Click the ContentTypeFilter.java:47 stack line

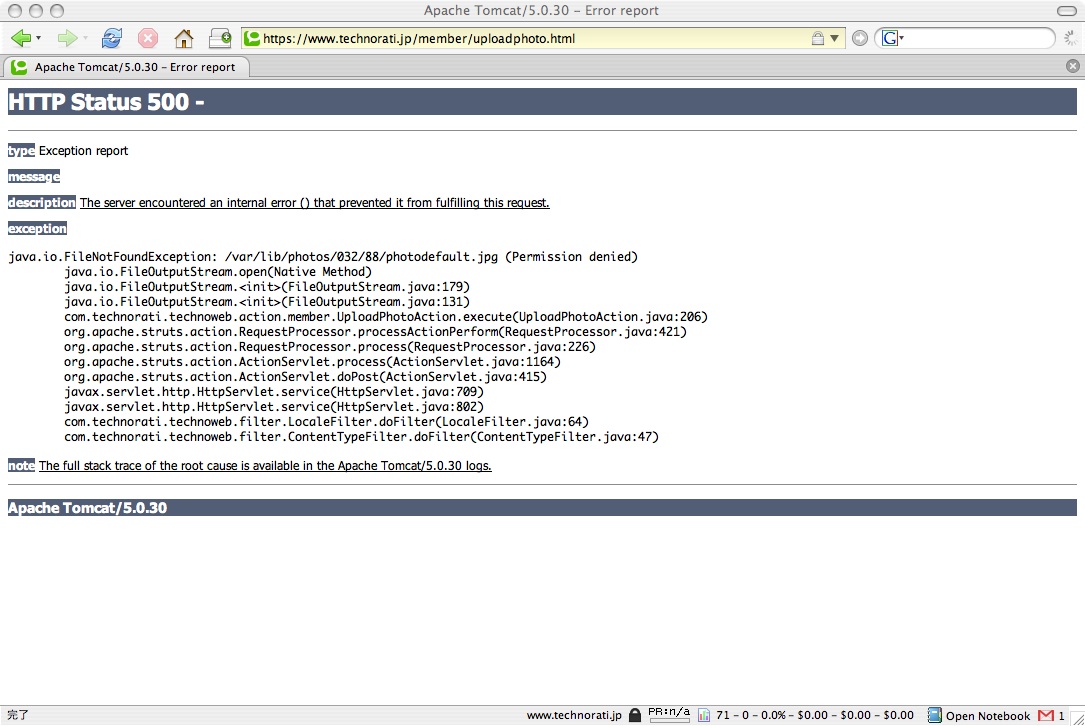click(x=361, y=437)
